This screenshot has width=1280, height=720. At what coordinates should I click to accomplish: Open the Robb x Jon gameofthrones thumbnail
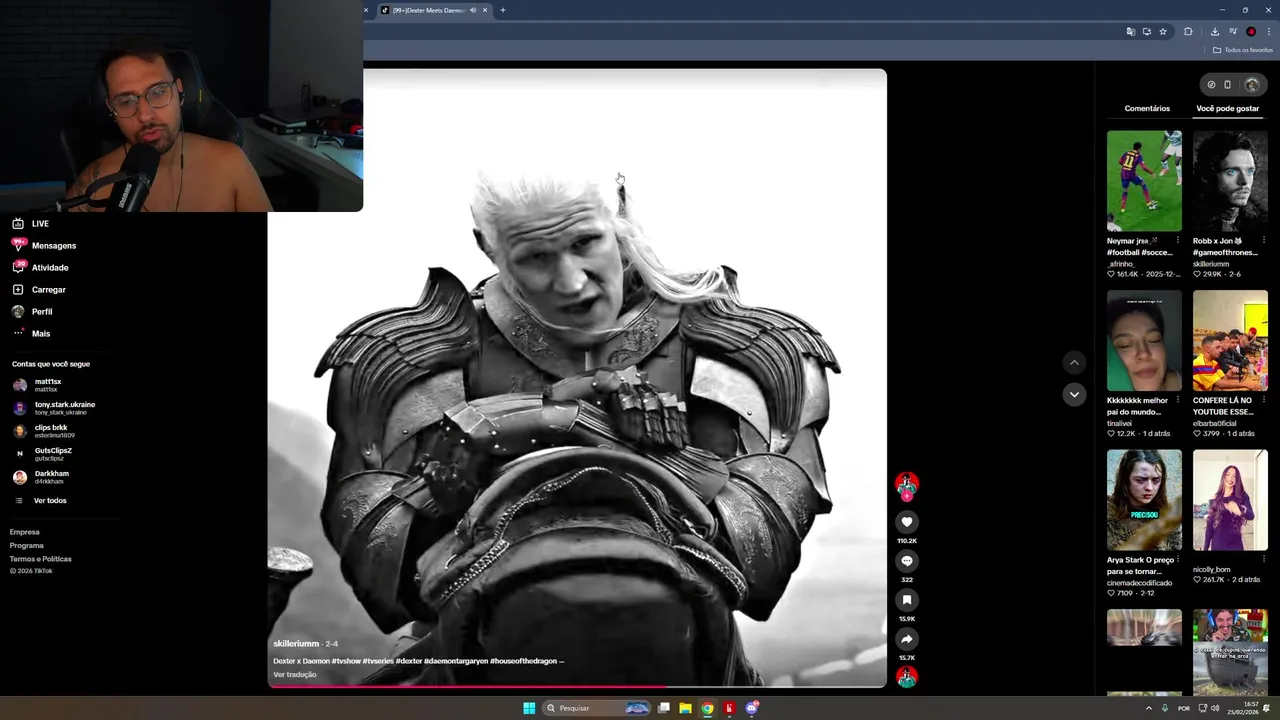(1230, 181)
